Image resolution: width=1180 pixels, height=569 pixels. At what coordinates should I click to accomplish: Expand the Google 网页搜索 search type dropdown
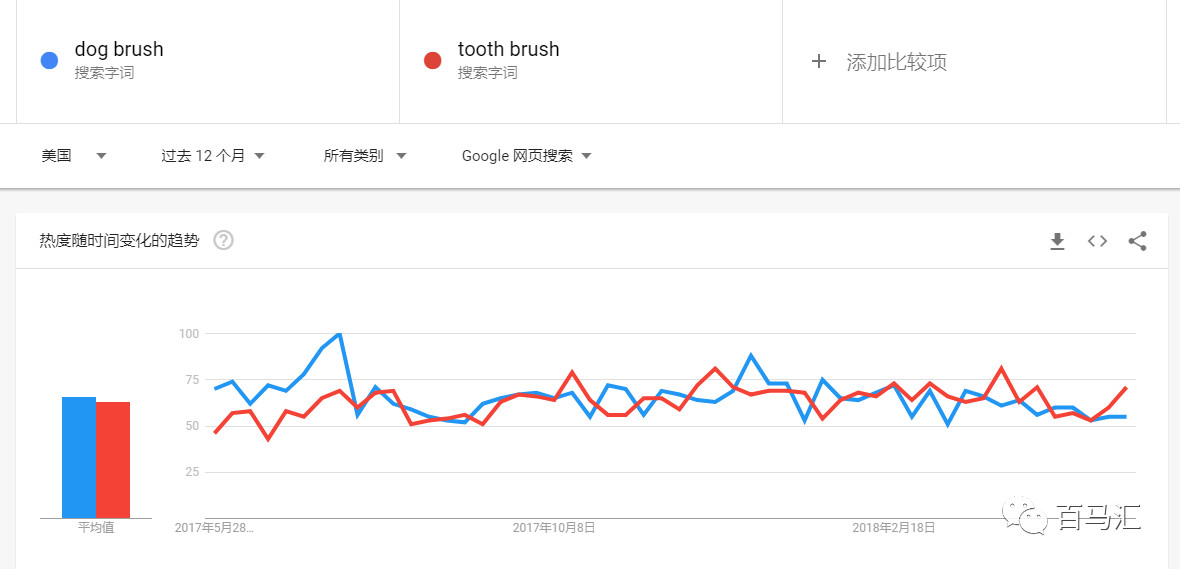pos(527,156)
